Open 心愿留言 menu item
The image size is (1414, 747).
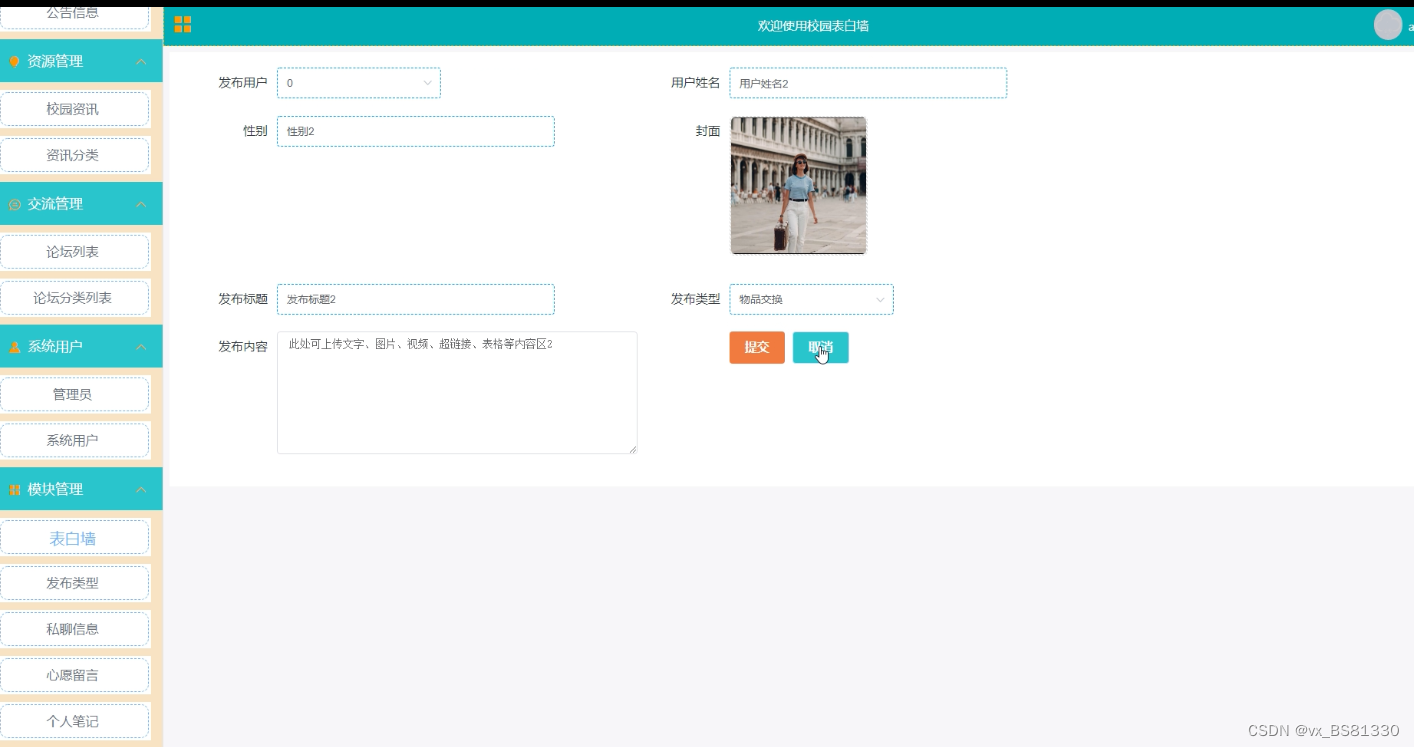pos(74,675)
